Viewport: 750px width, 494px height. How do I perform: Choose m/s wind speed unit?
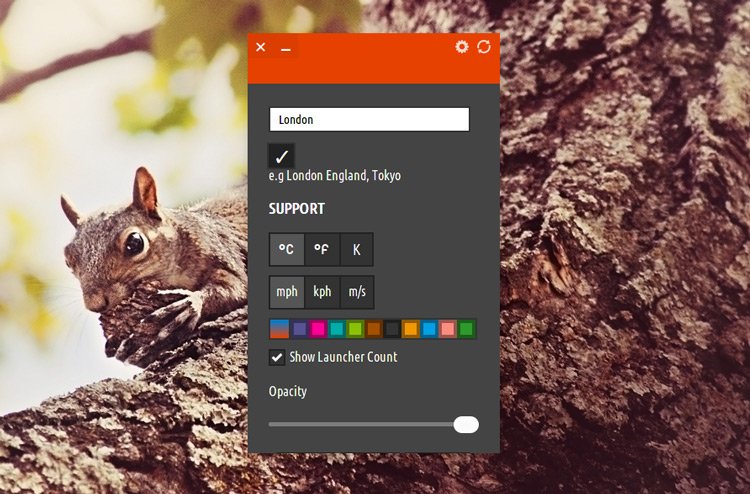coord(357,292)
